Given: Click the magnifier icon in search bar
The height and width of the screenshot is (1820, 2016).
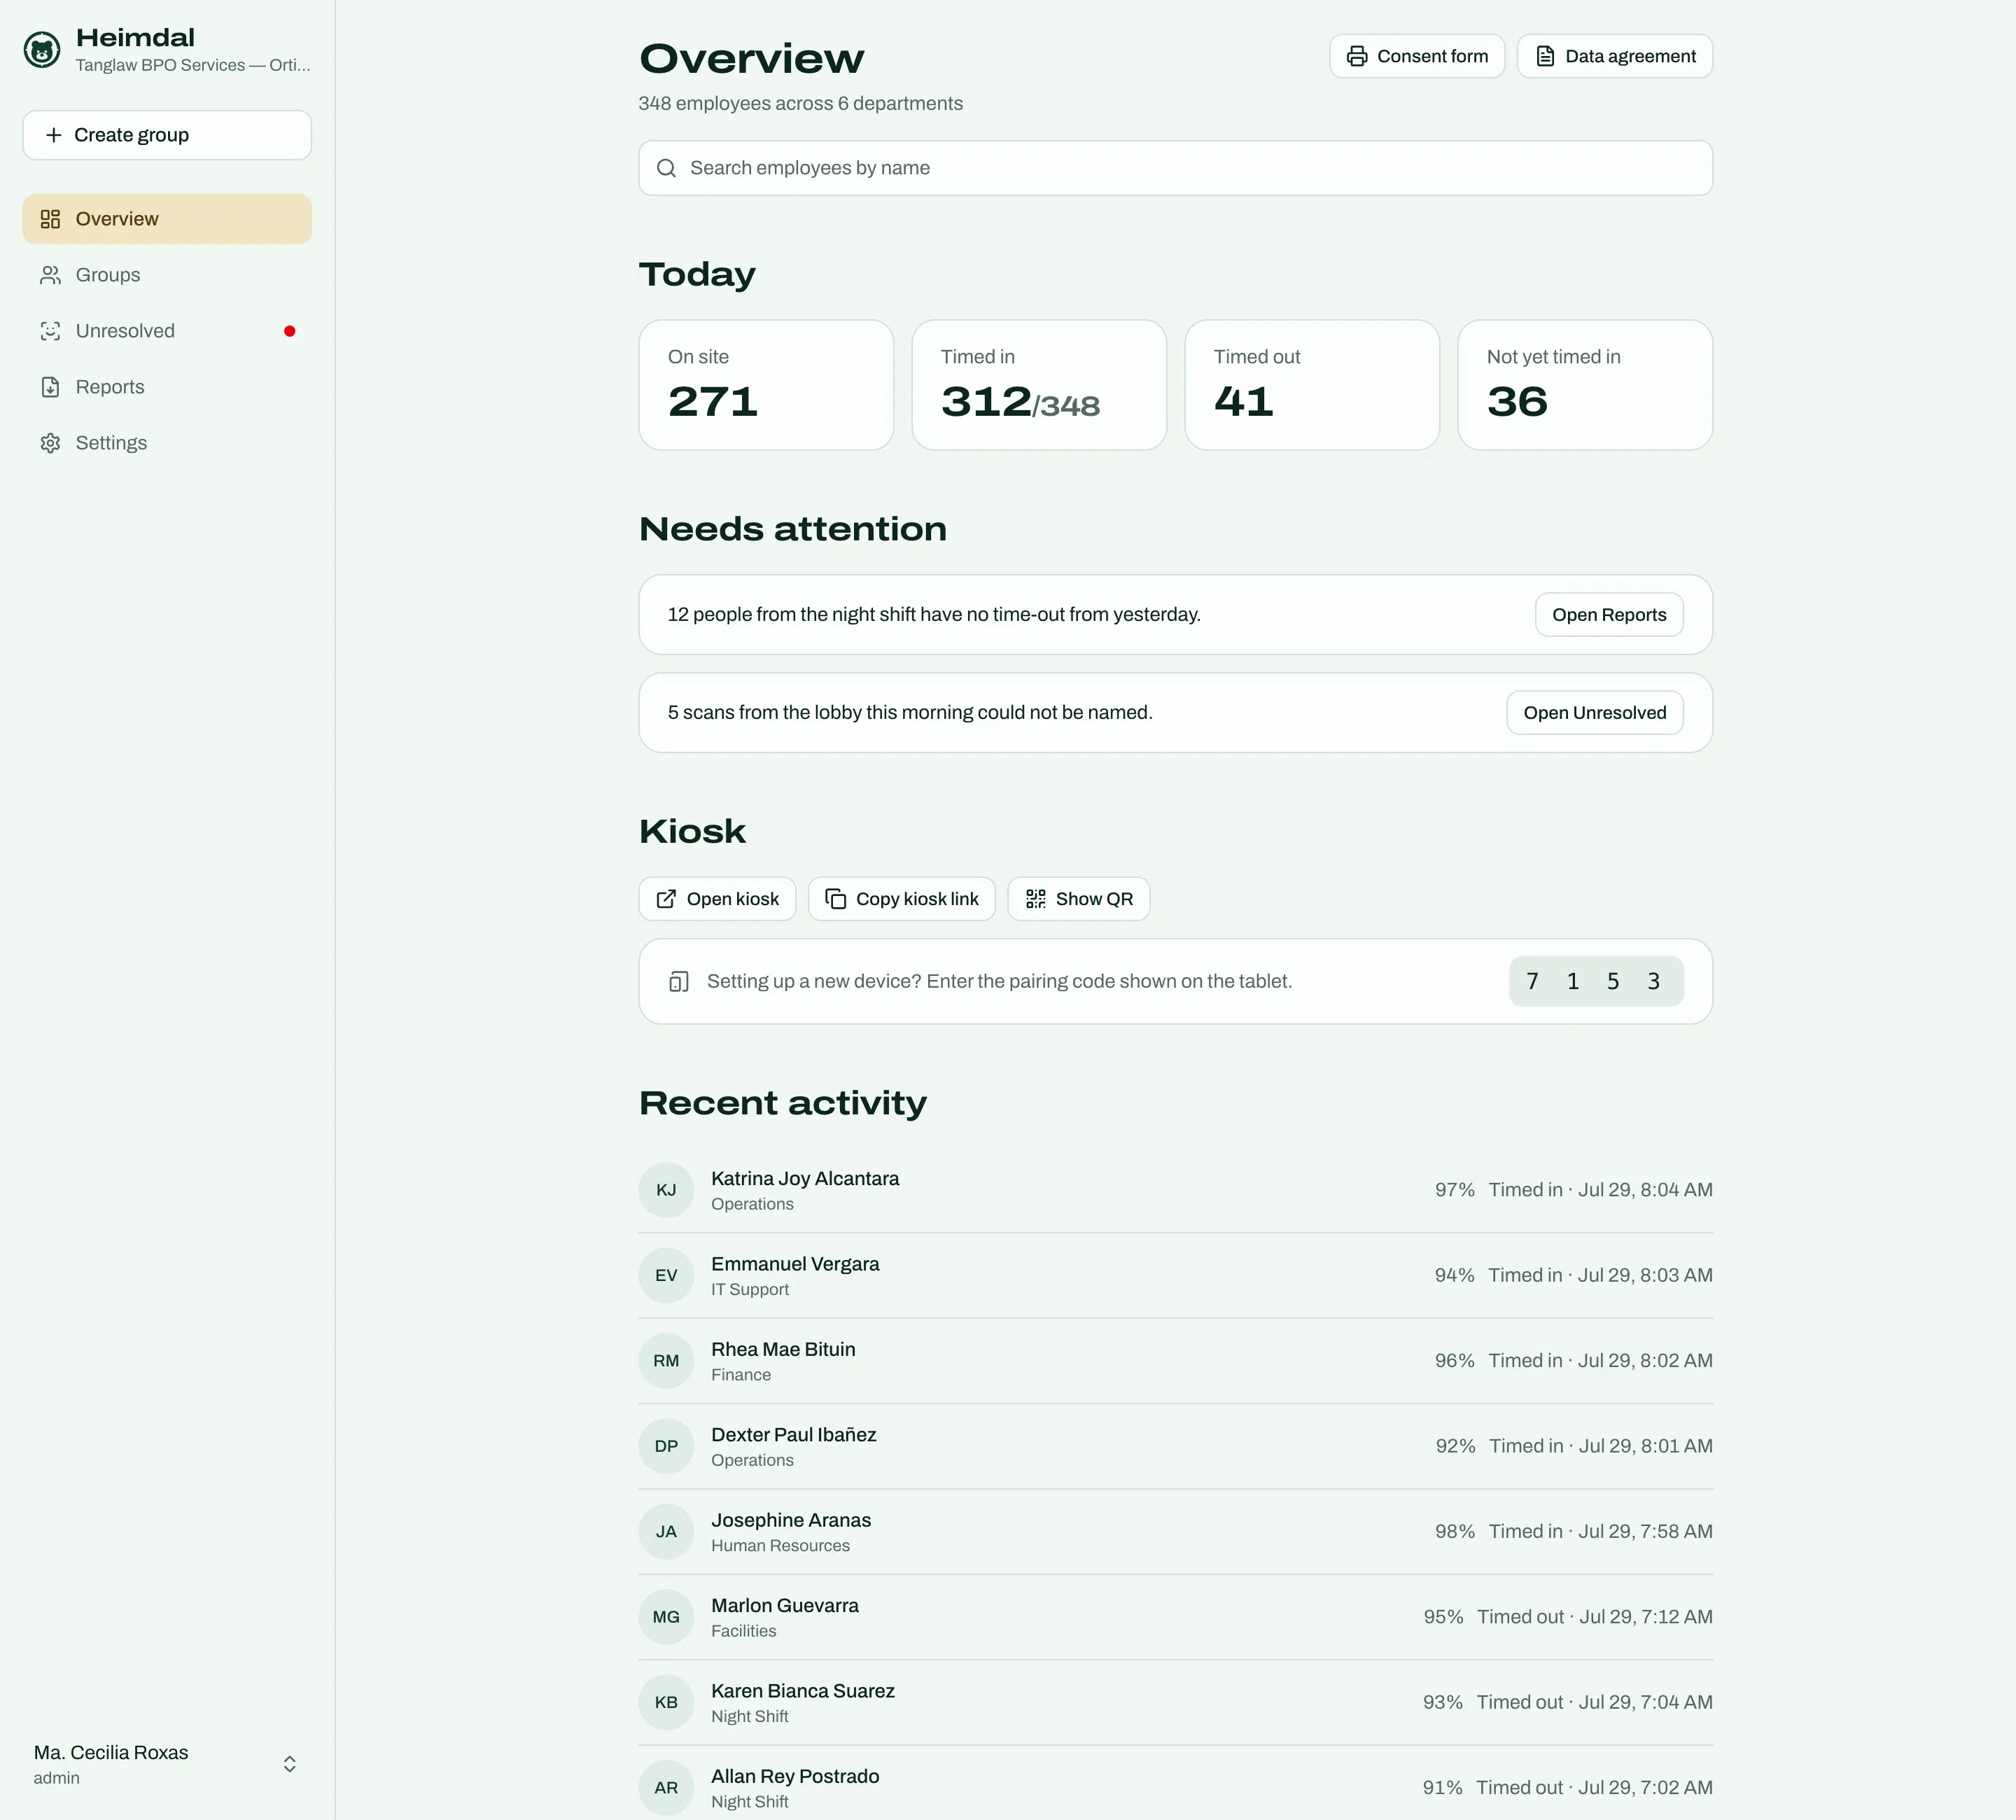Looking at the screenshot, I should click(666, 168).
